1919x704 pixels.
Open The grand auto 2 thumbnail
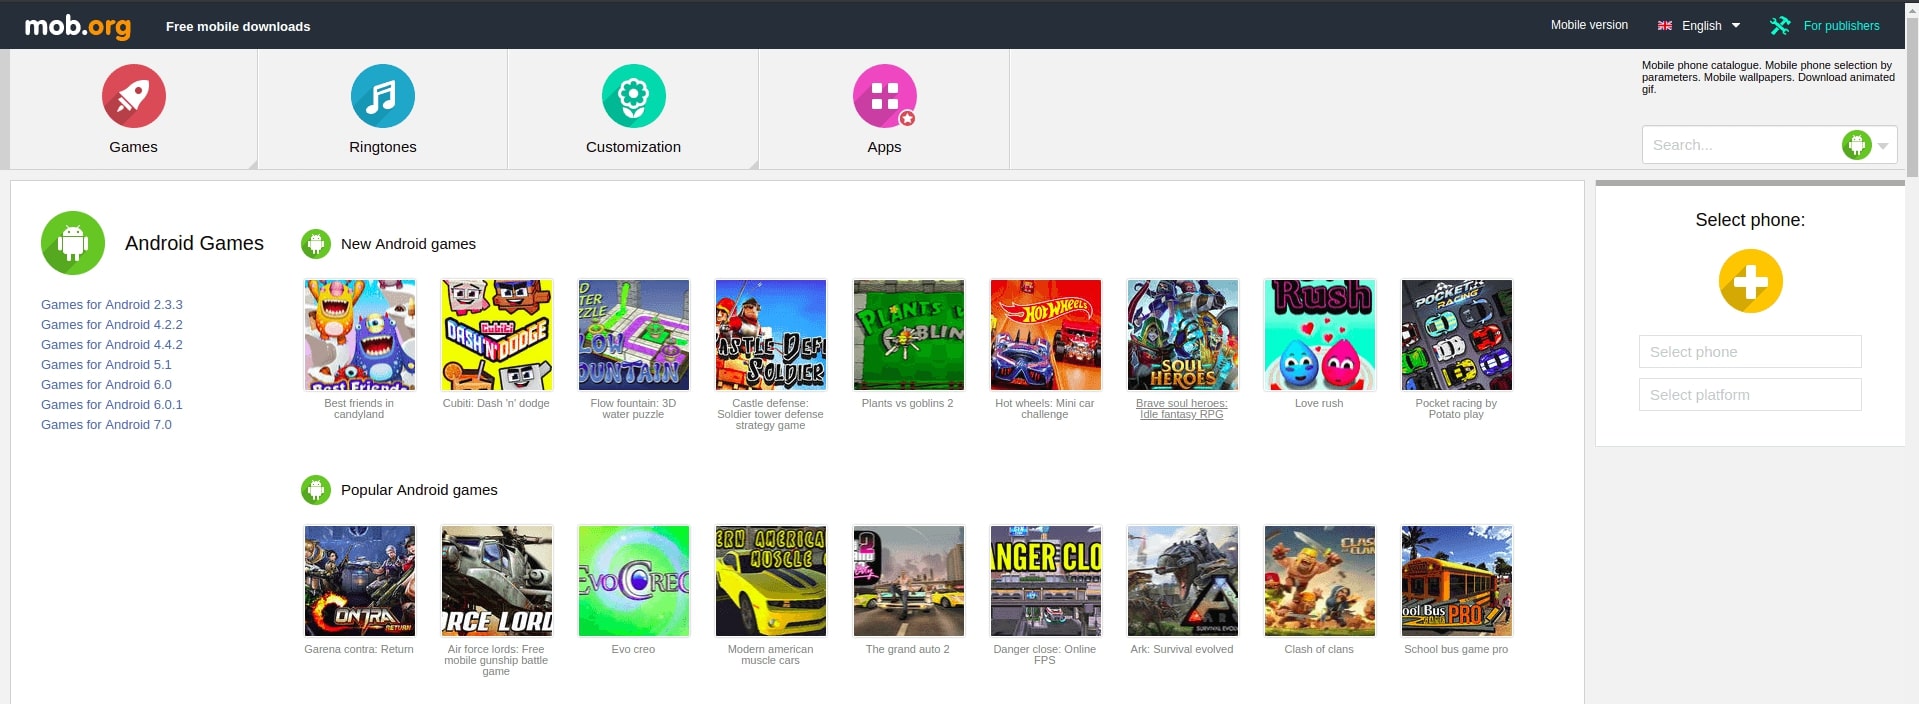click(x=909, y=581)
